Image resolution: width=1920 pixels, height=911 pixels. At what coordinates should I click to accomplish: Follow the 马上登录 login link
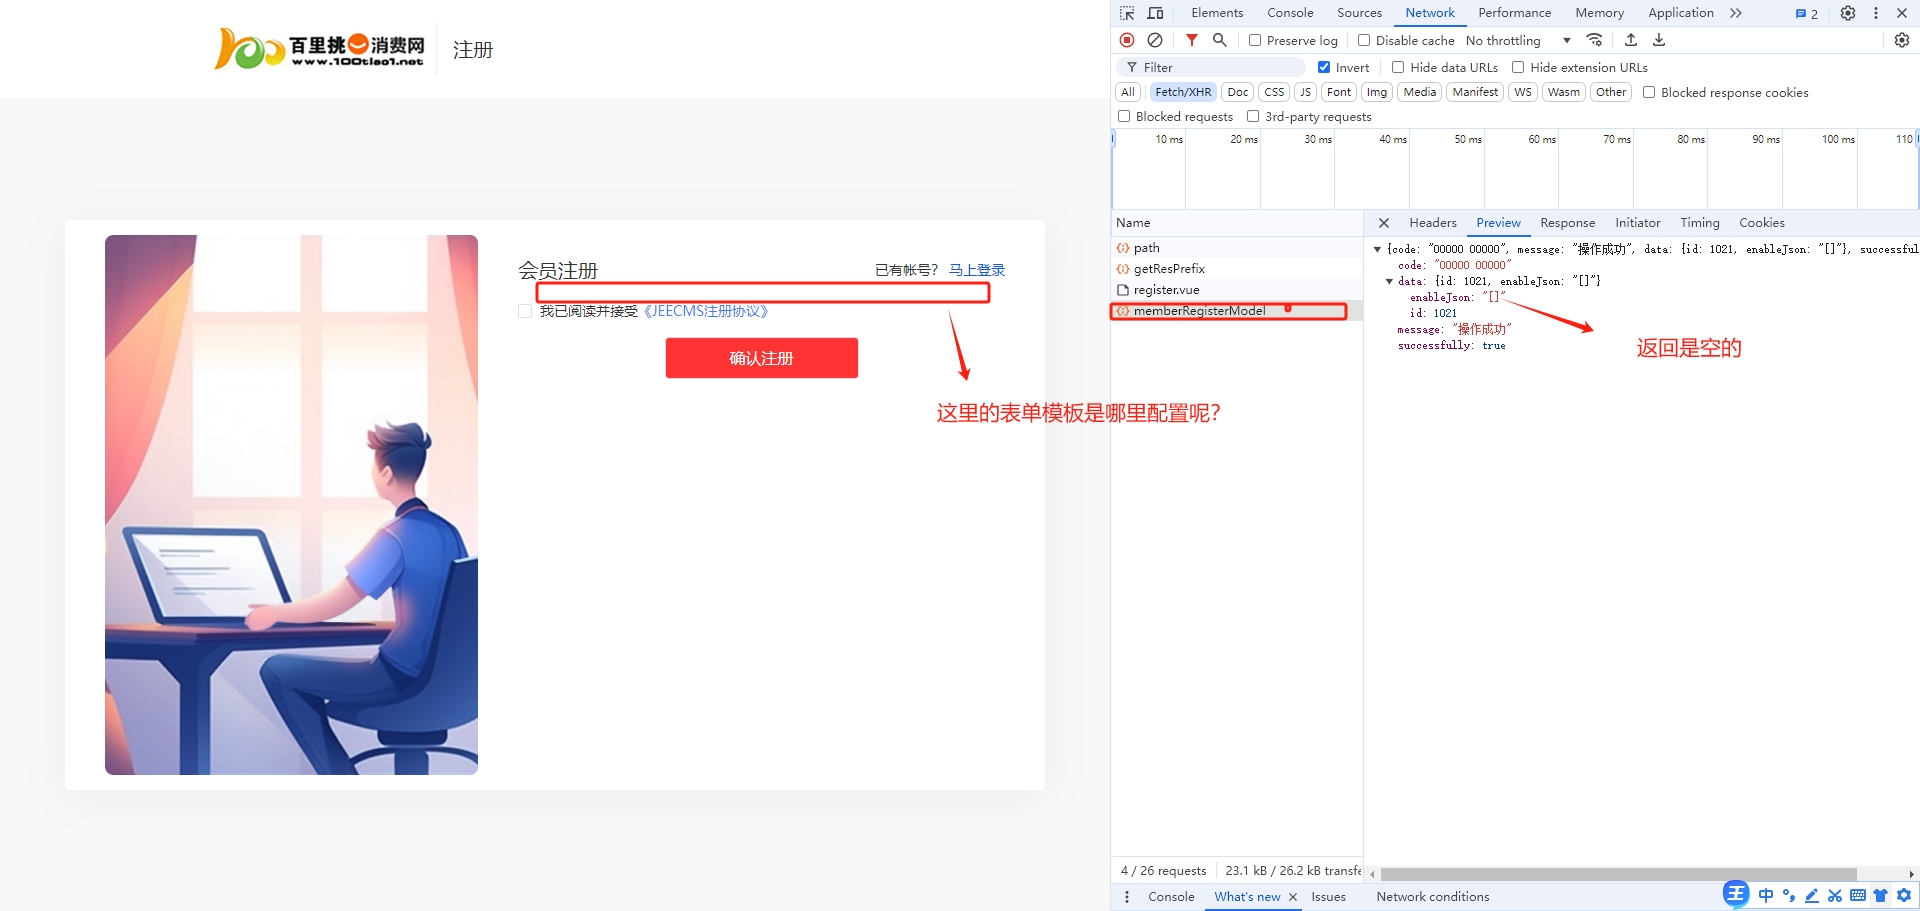click(976, 270)
